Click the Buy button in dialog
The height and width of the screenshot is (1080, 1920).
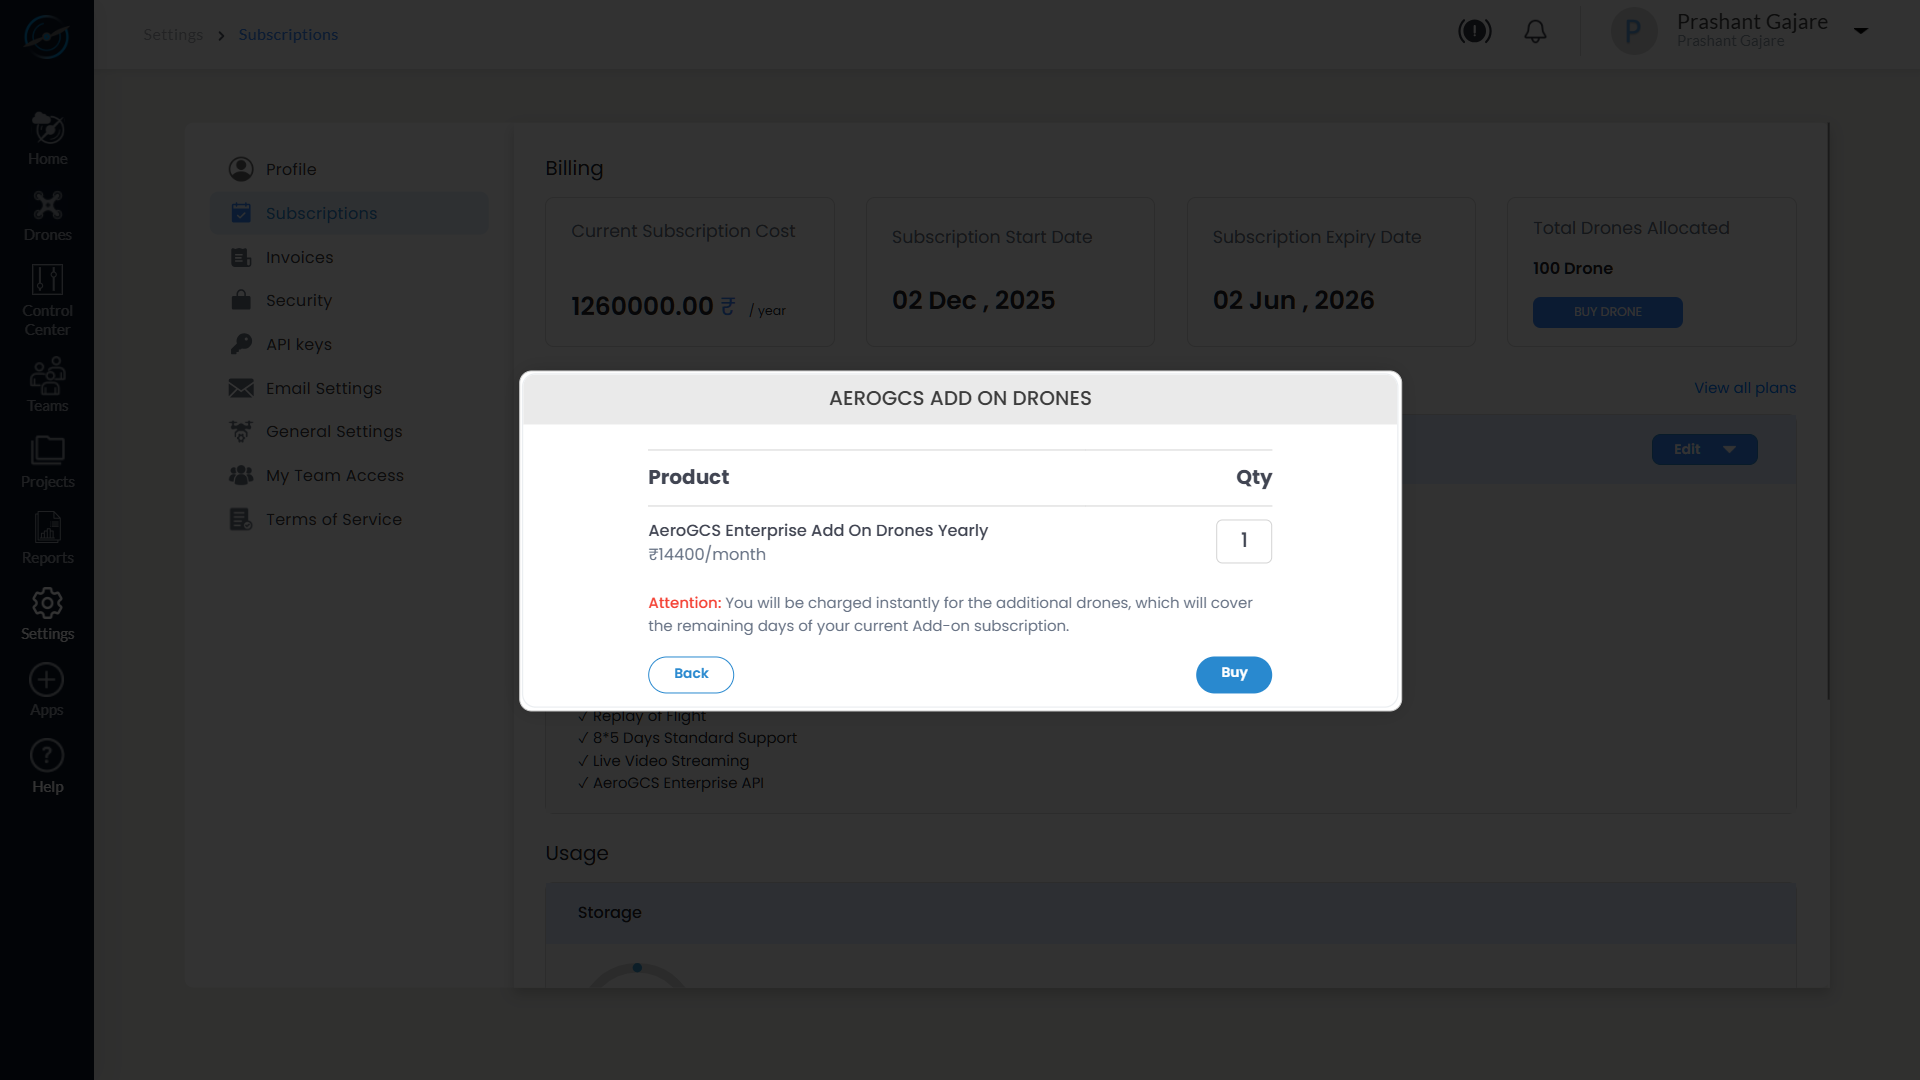1233,674
